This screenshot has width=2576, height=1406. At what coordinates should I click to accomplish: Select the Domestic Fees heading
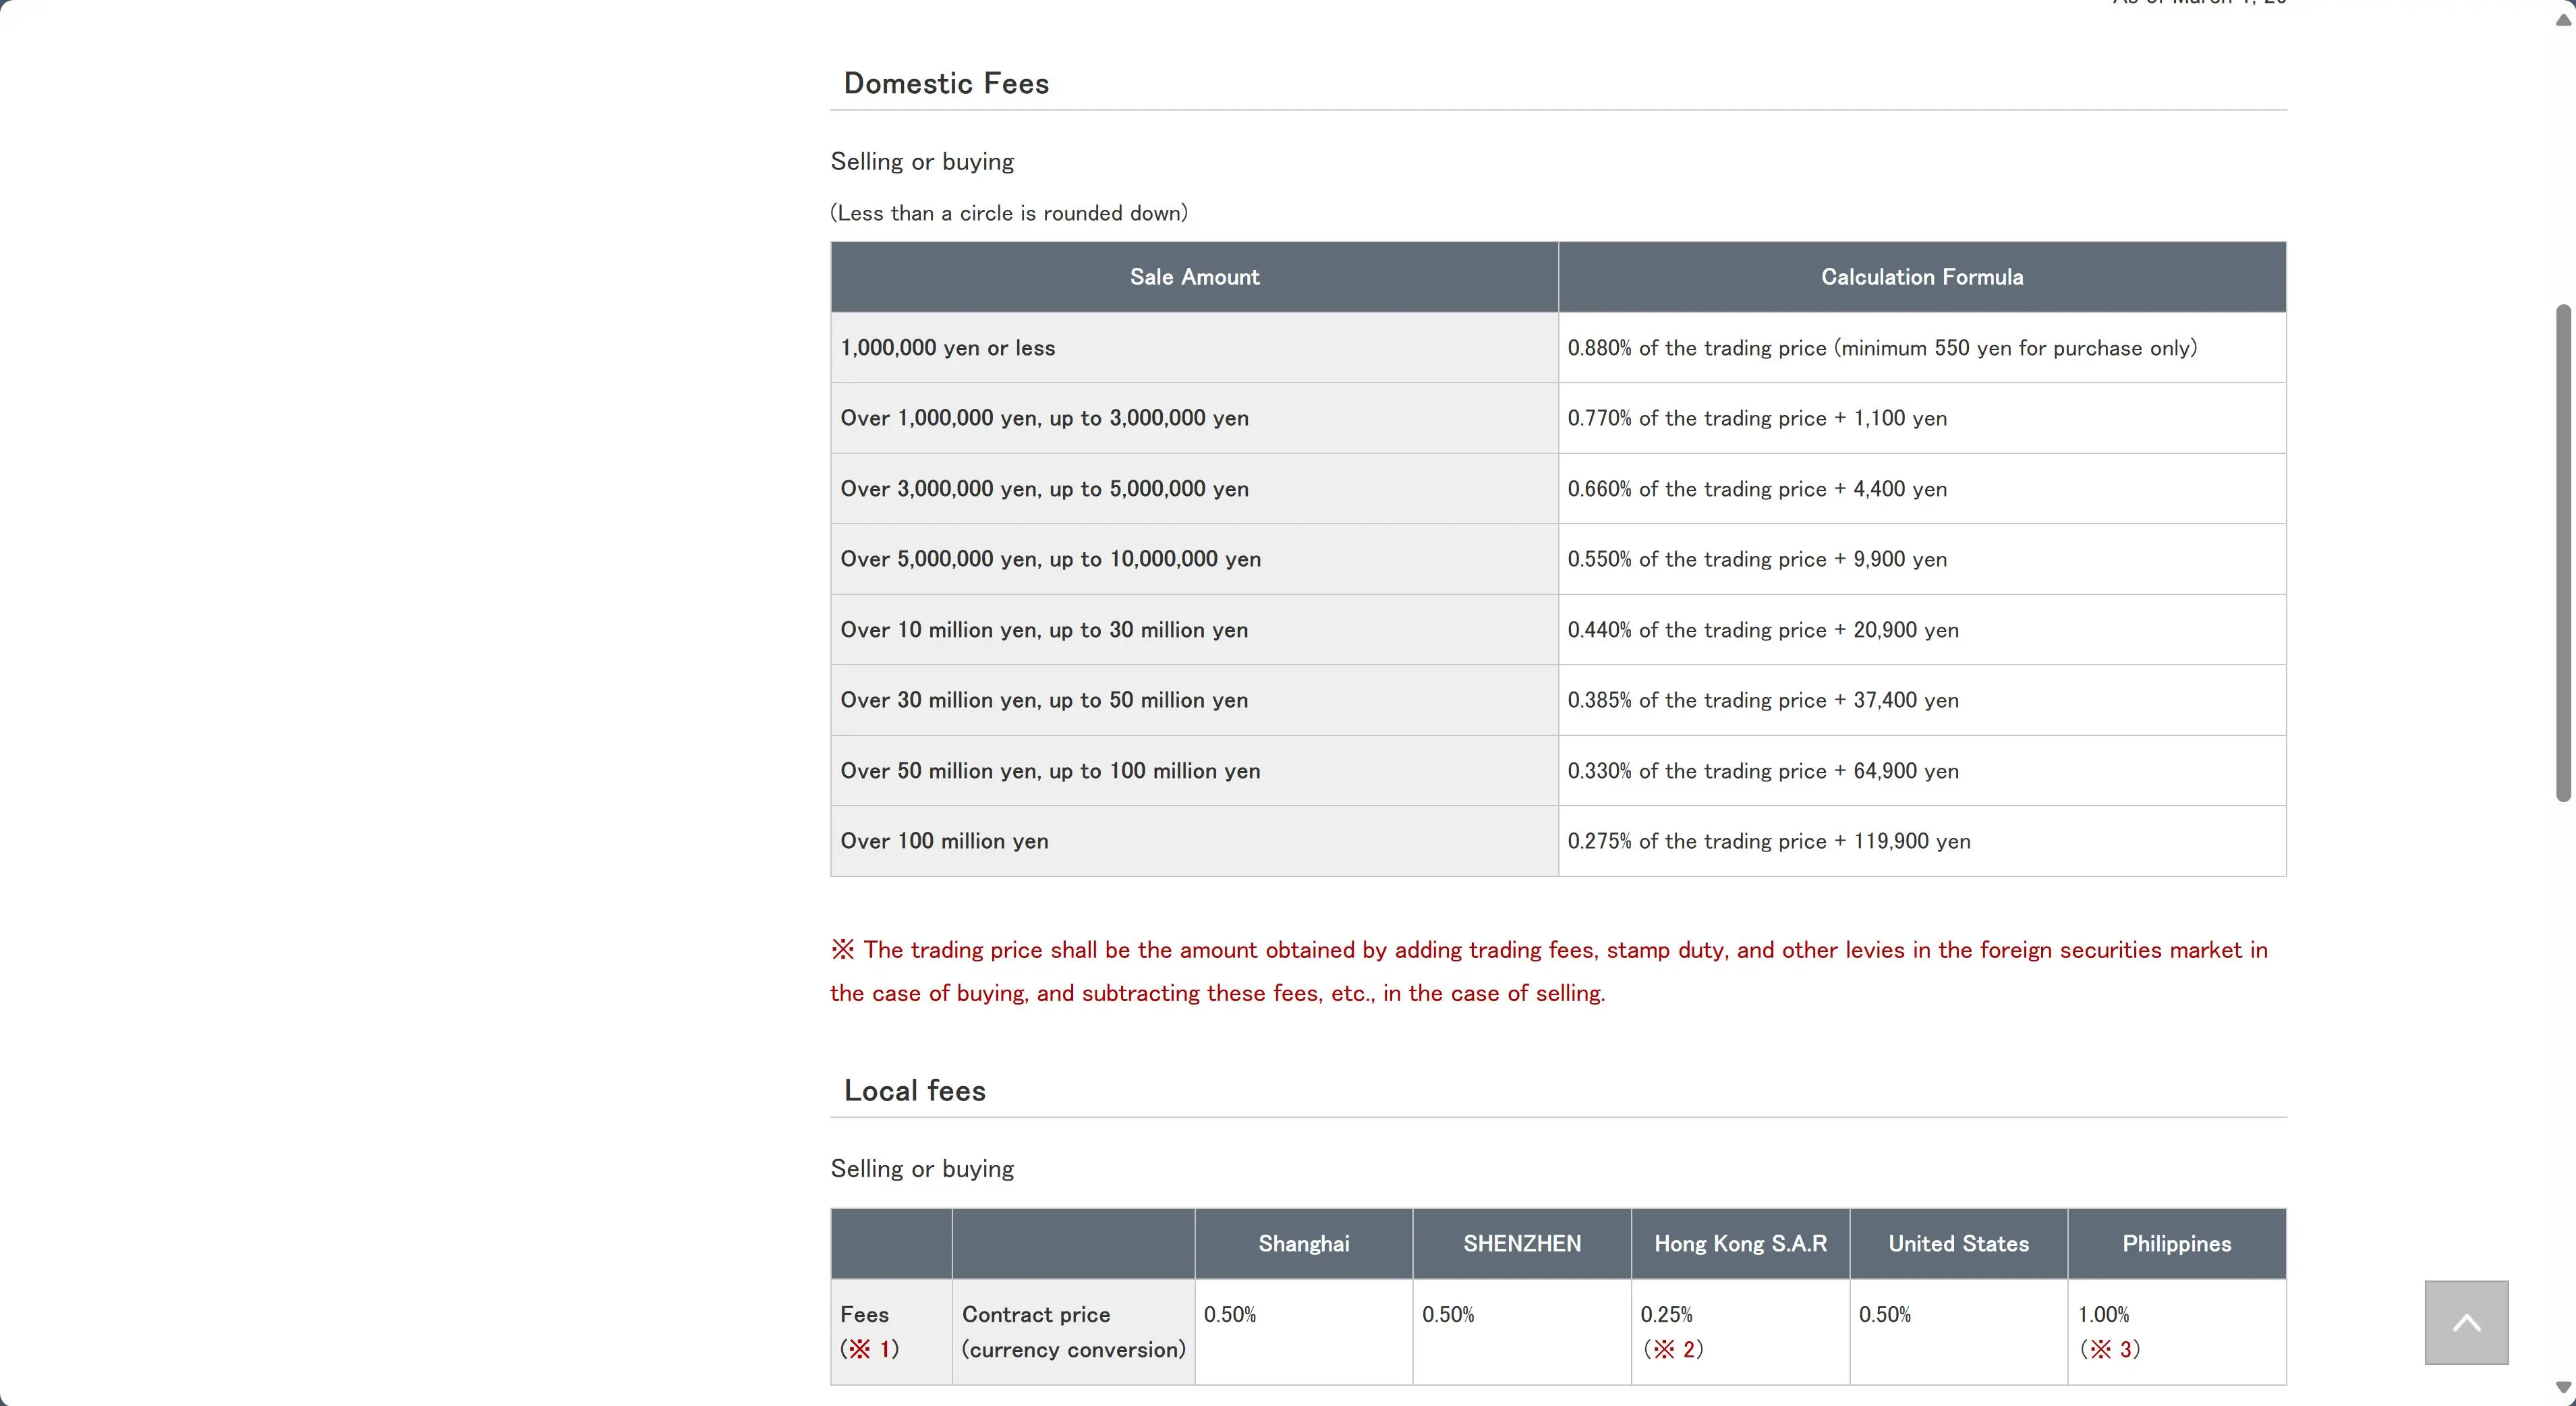(x=946, y=83)
